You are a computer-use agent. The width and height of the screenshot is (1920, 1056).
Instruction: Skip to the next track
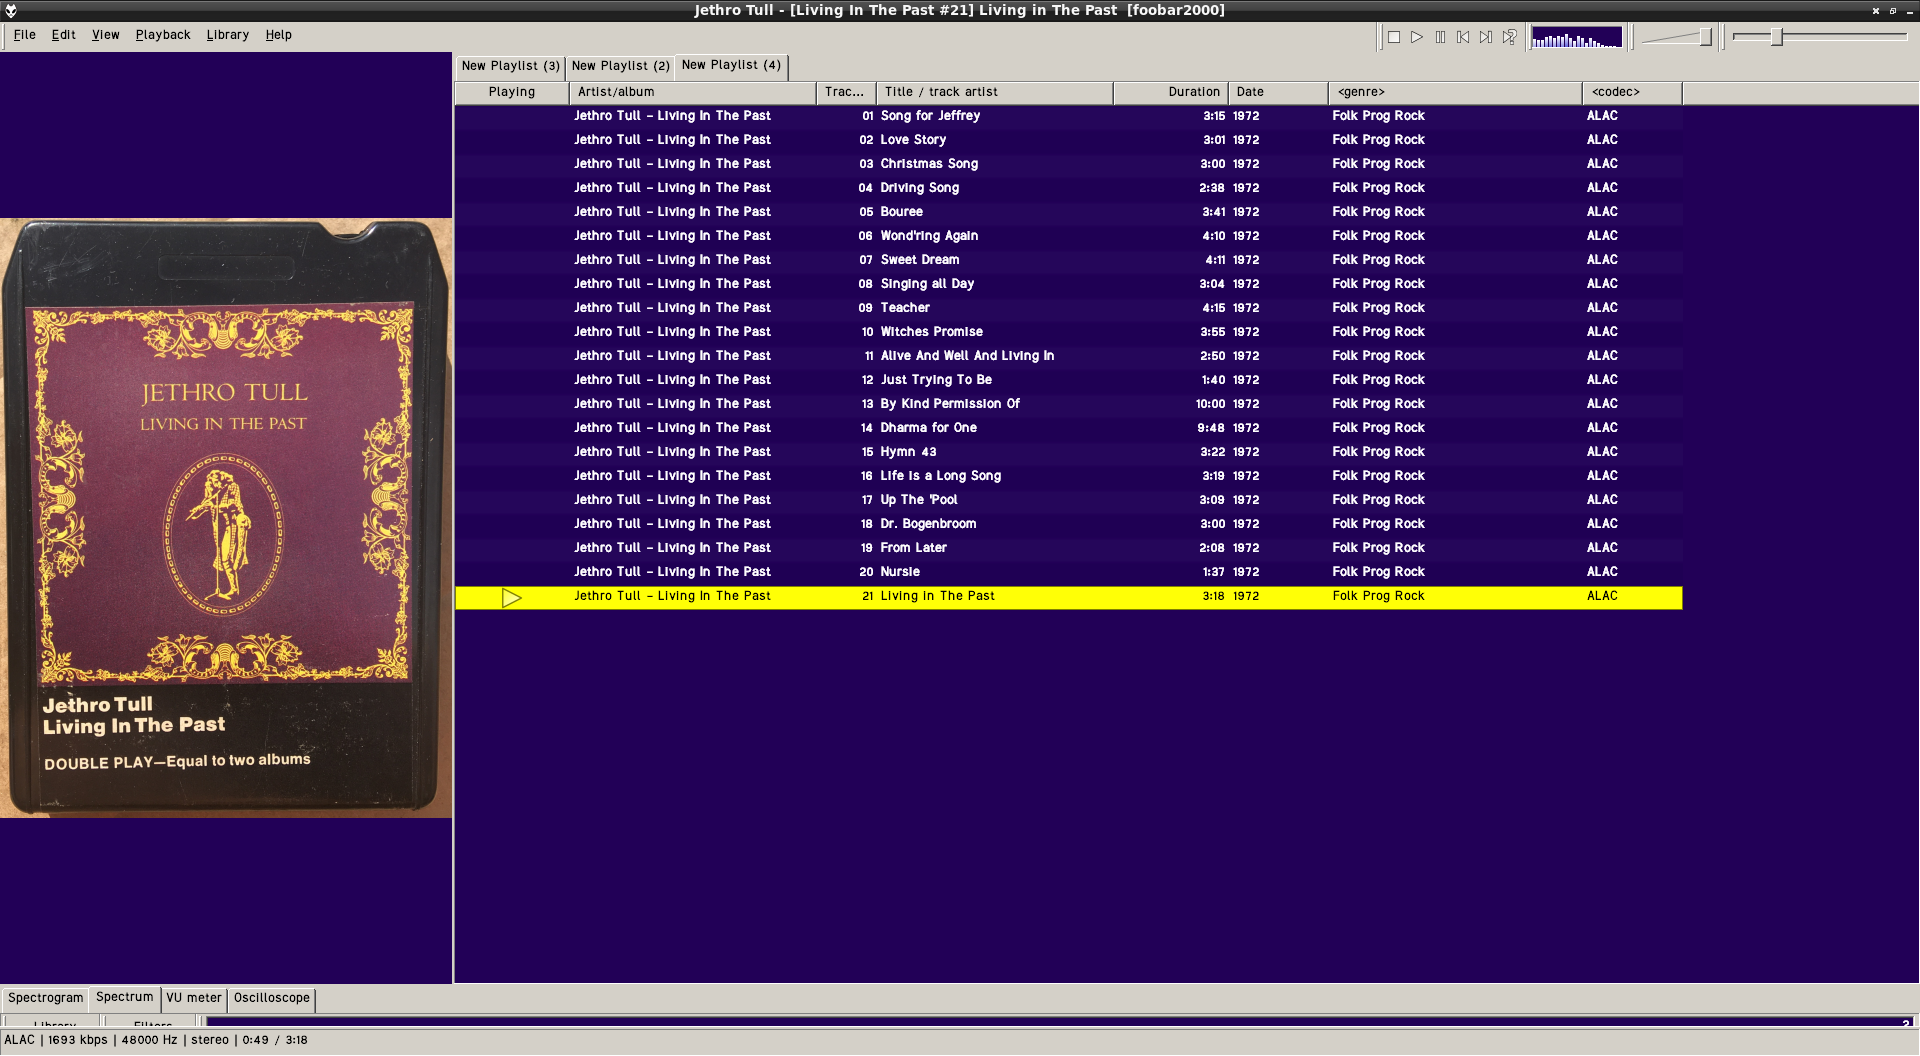[x=1486, y=37]
